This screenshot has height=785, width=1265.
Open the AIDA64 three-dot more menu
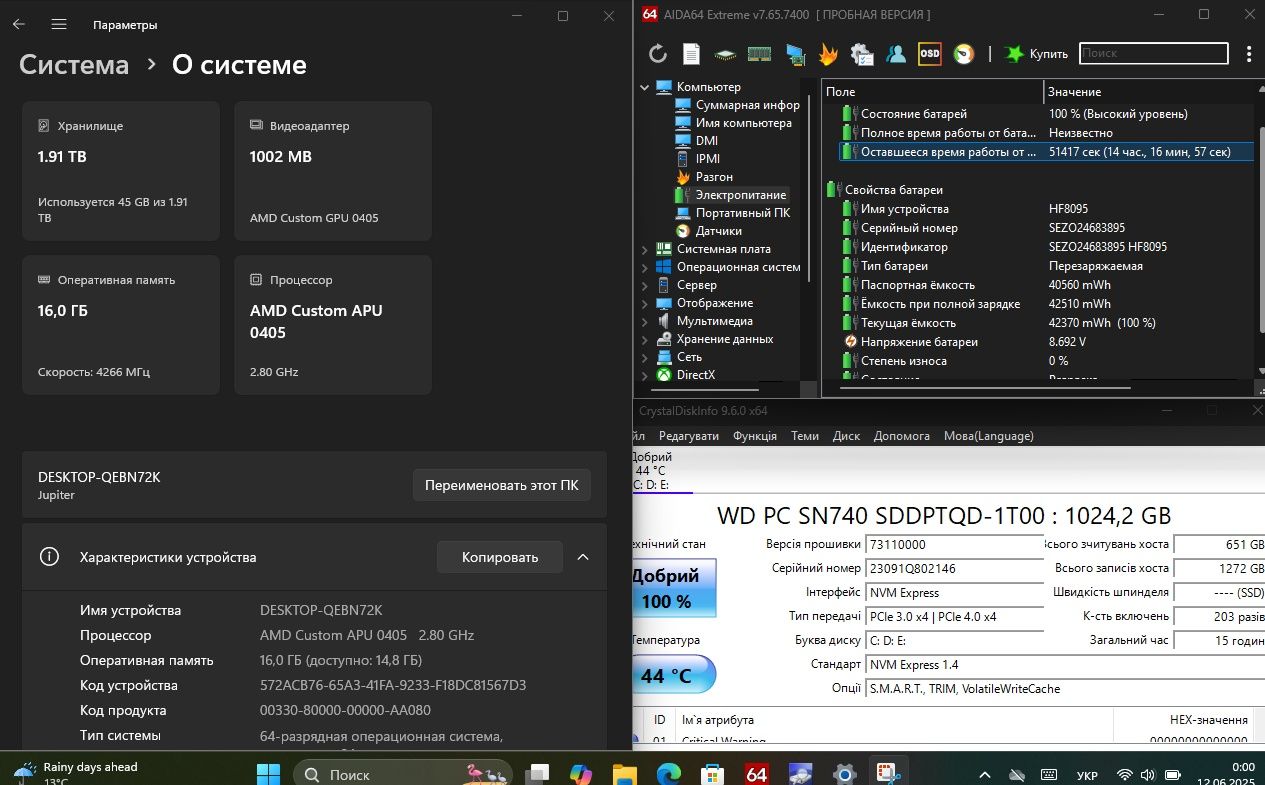1249,54
